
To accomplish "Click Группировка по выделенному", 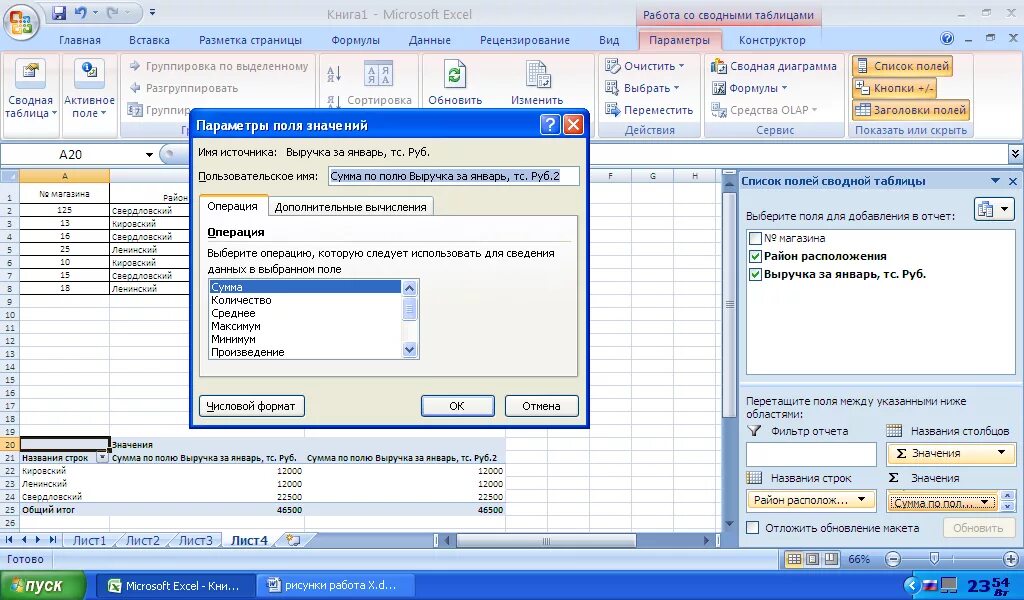I will [x=219, y=66].
